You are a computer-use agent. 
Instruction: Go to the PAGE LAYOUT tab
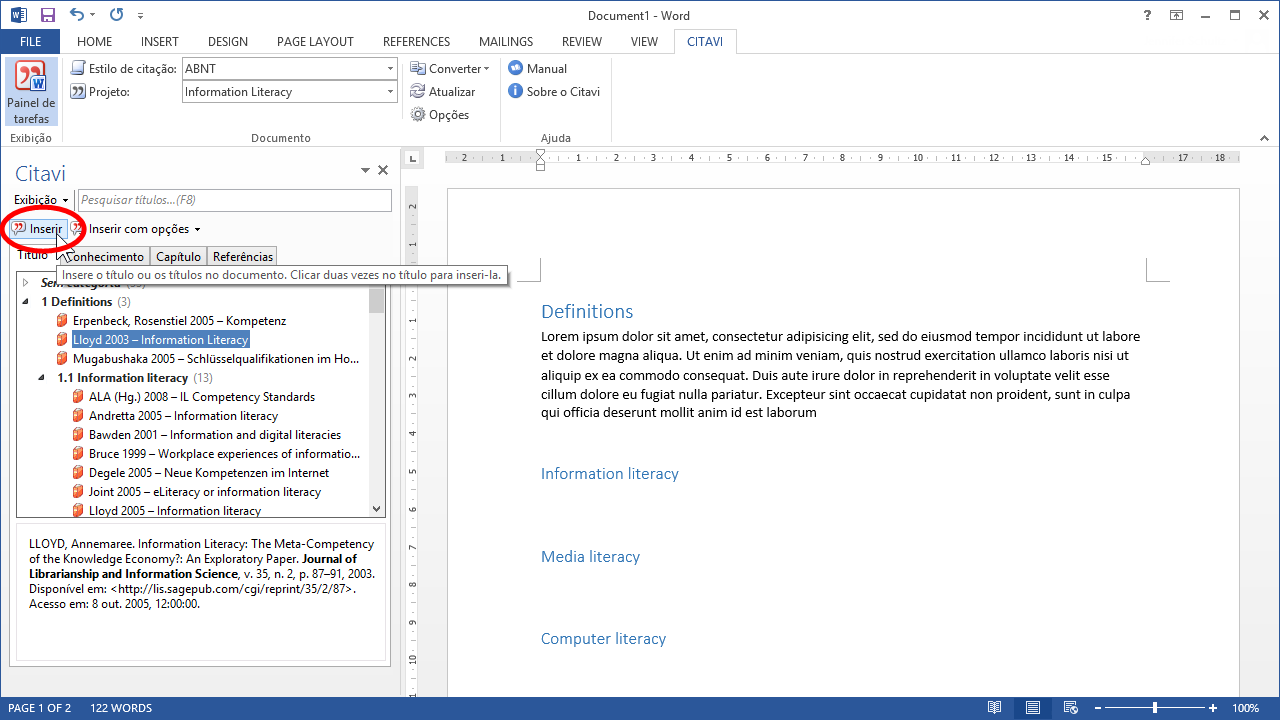click(315, 42)
